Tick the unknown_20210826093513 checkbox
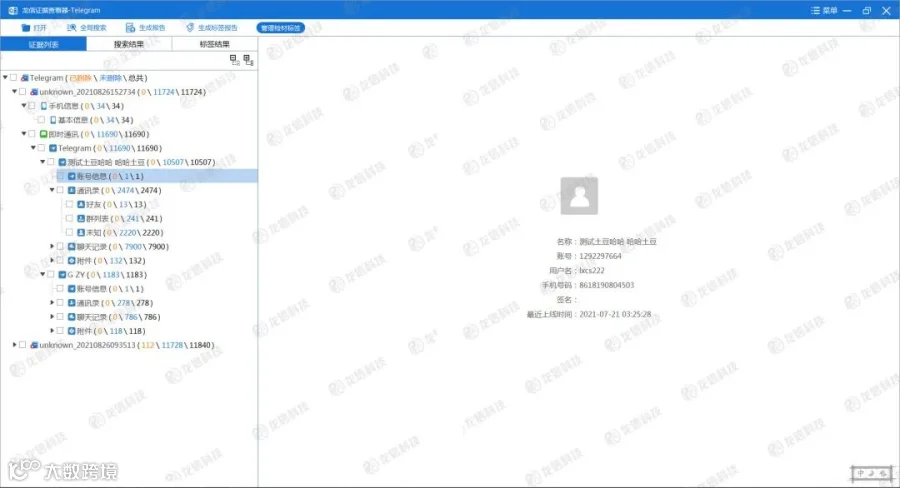 click(x=22, y=344)
